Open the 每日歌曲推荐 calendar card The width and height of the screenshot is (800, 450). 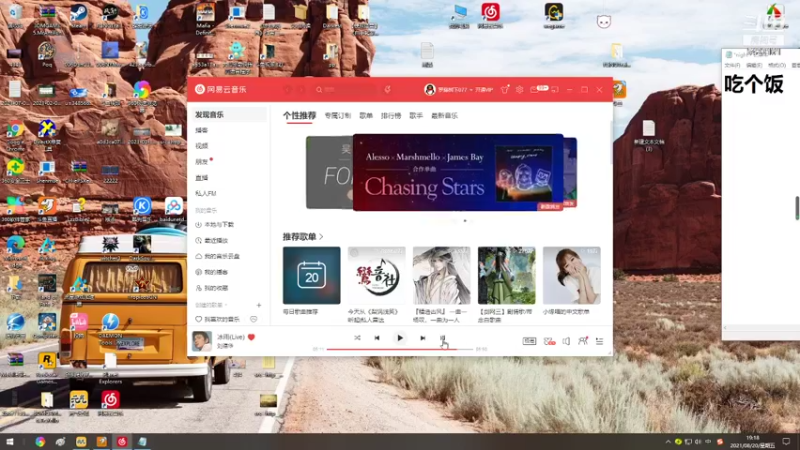point(311,276)
